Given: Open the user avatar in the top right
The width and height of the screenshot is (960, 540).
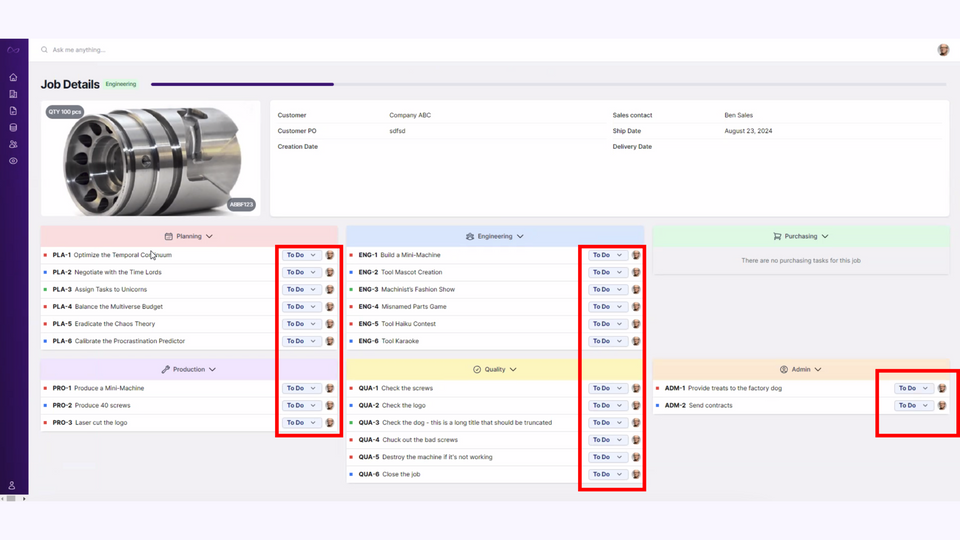Looking at the screenshot, I should (943, 50).
